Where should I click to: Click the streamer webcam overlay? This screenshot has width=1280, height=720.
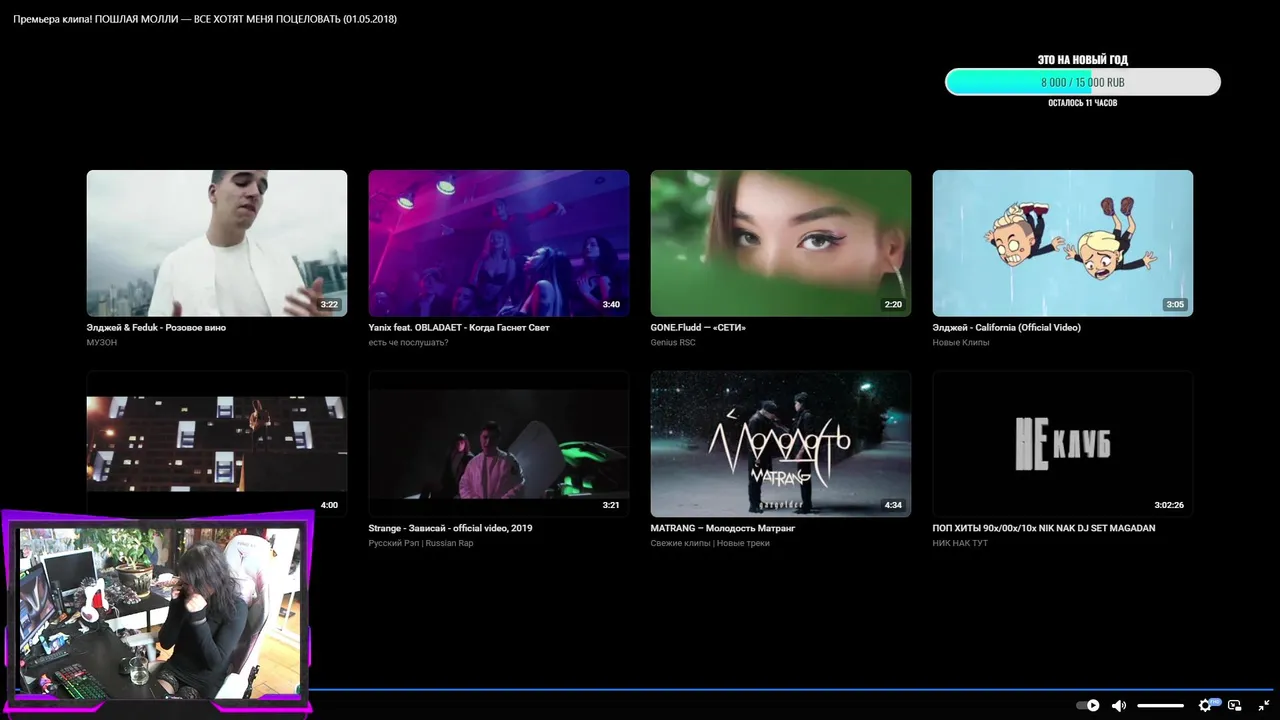coord(157,612)
